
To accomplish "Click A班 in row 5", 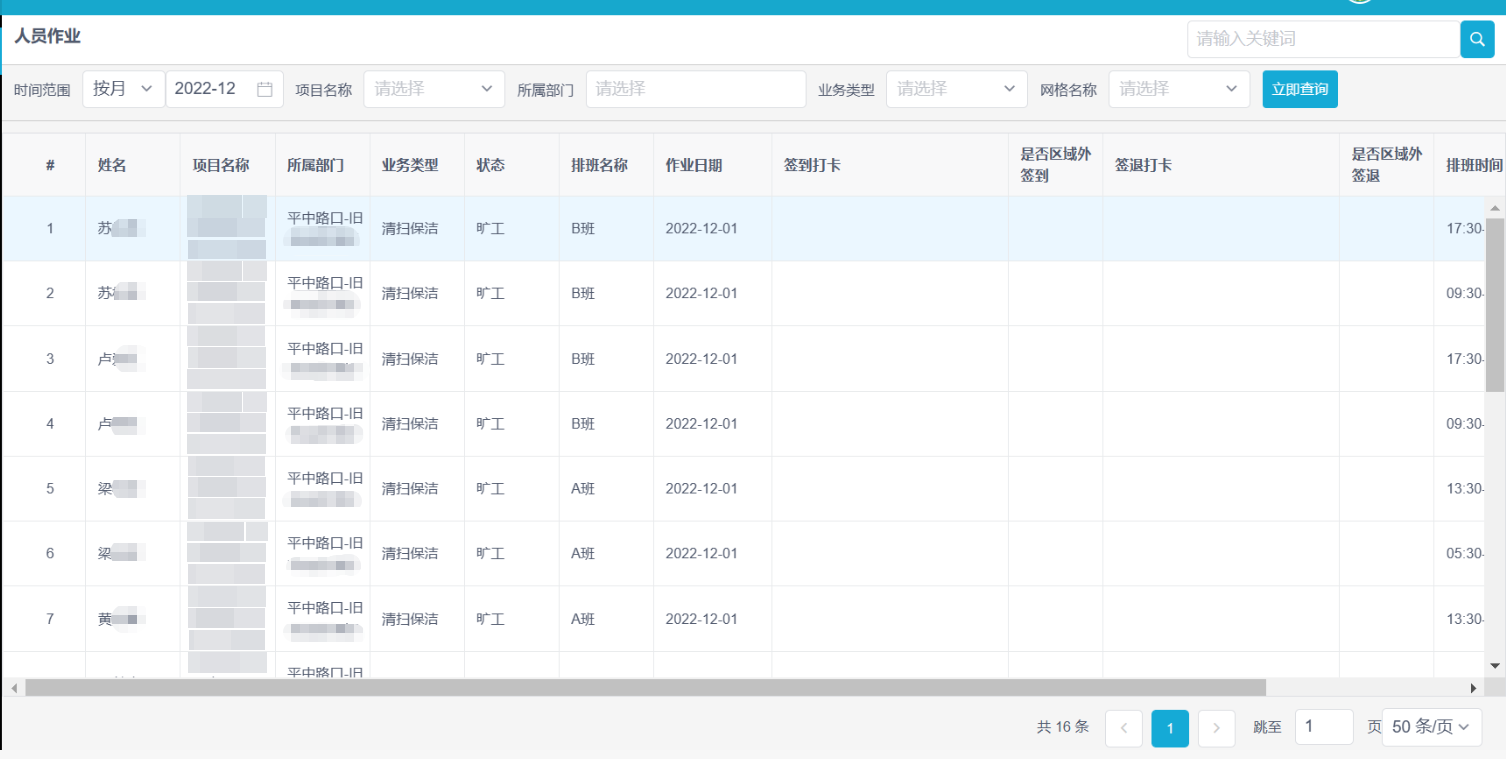I will (x=583, y=488).
